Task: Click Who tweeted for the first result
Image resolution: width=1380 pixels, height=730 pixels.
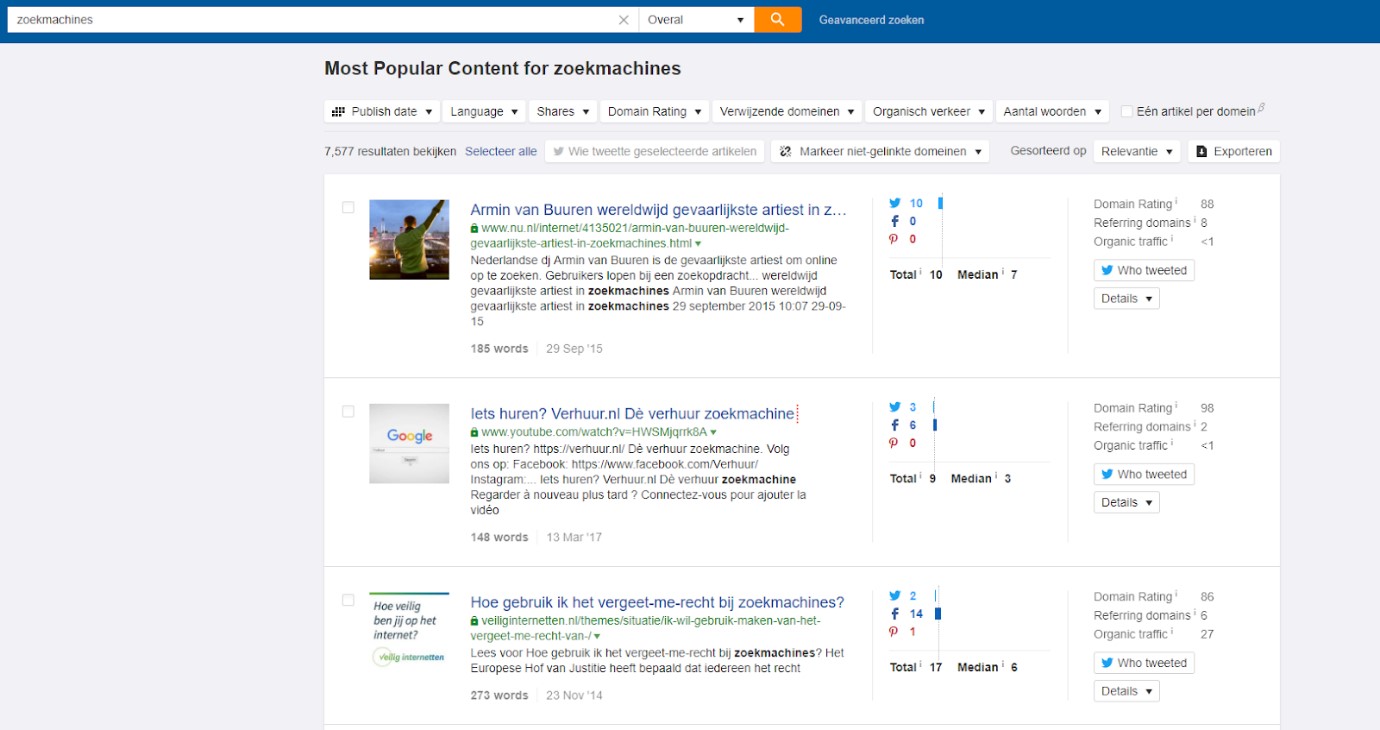Action: pos(1143,270)
